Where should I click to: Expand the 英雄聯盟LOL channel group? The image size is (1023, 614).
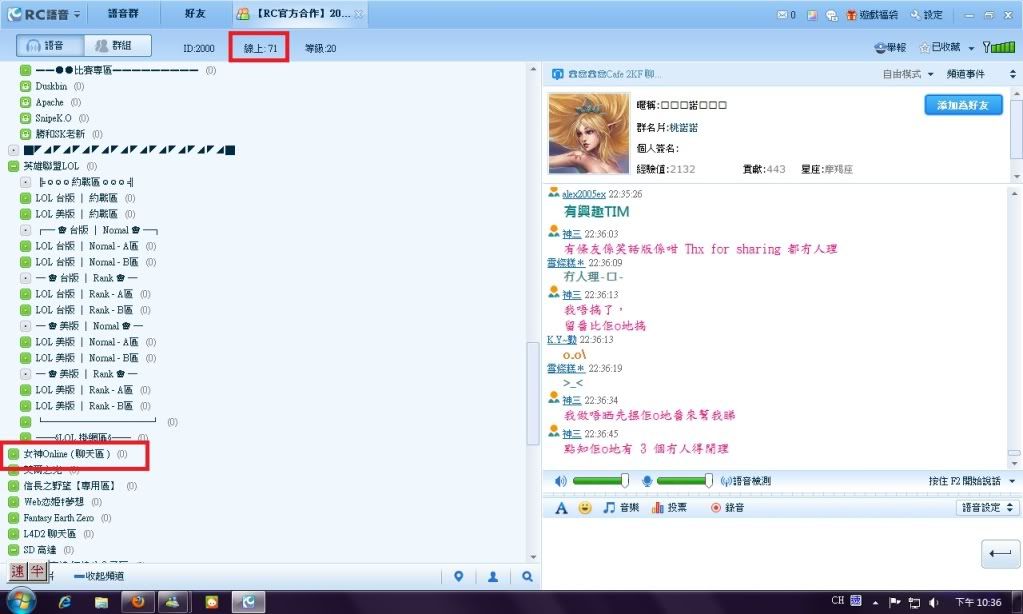pyautogui.click(x=13, y=166)
